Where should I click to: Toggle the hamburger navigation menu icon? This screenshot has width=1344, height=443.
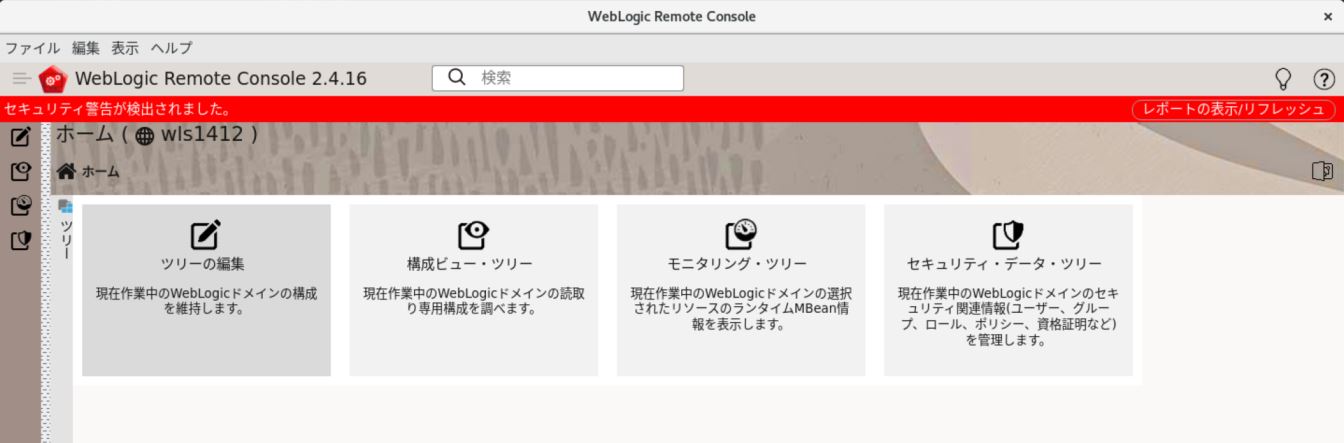[x=21, y=78]
